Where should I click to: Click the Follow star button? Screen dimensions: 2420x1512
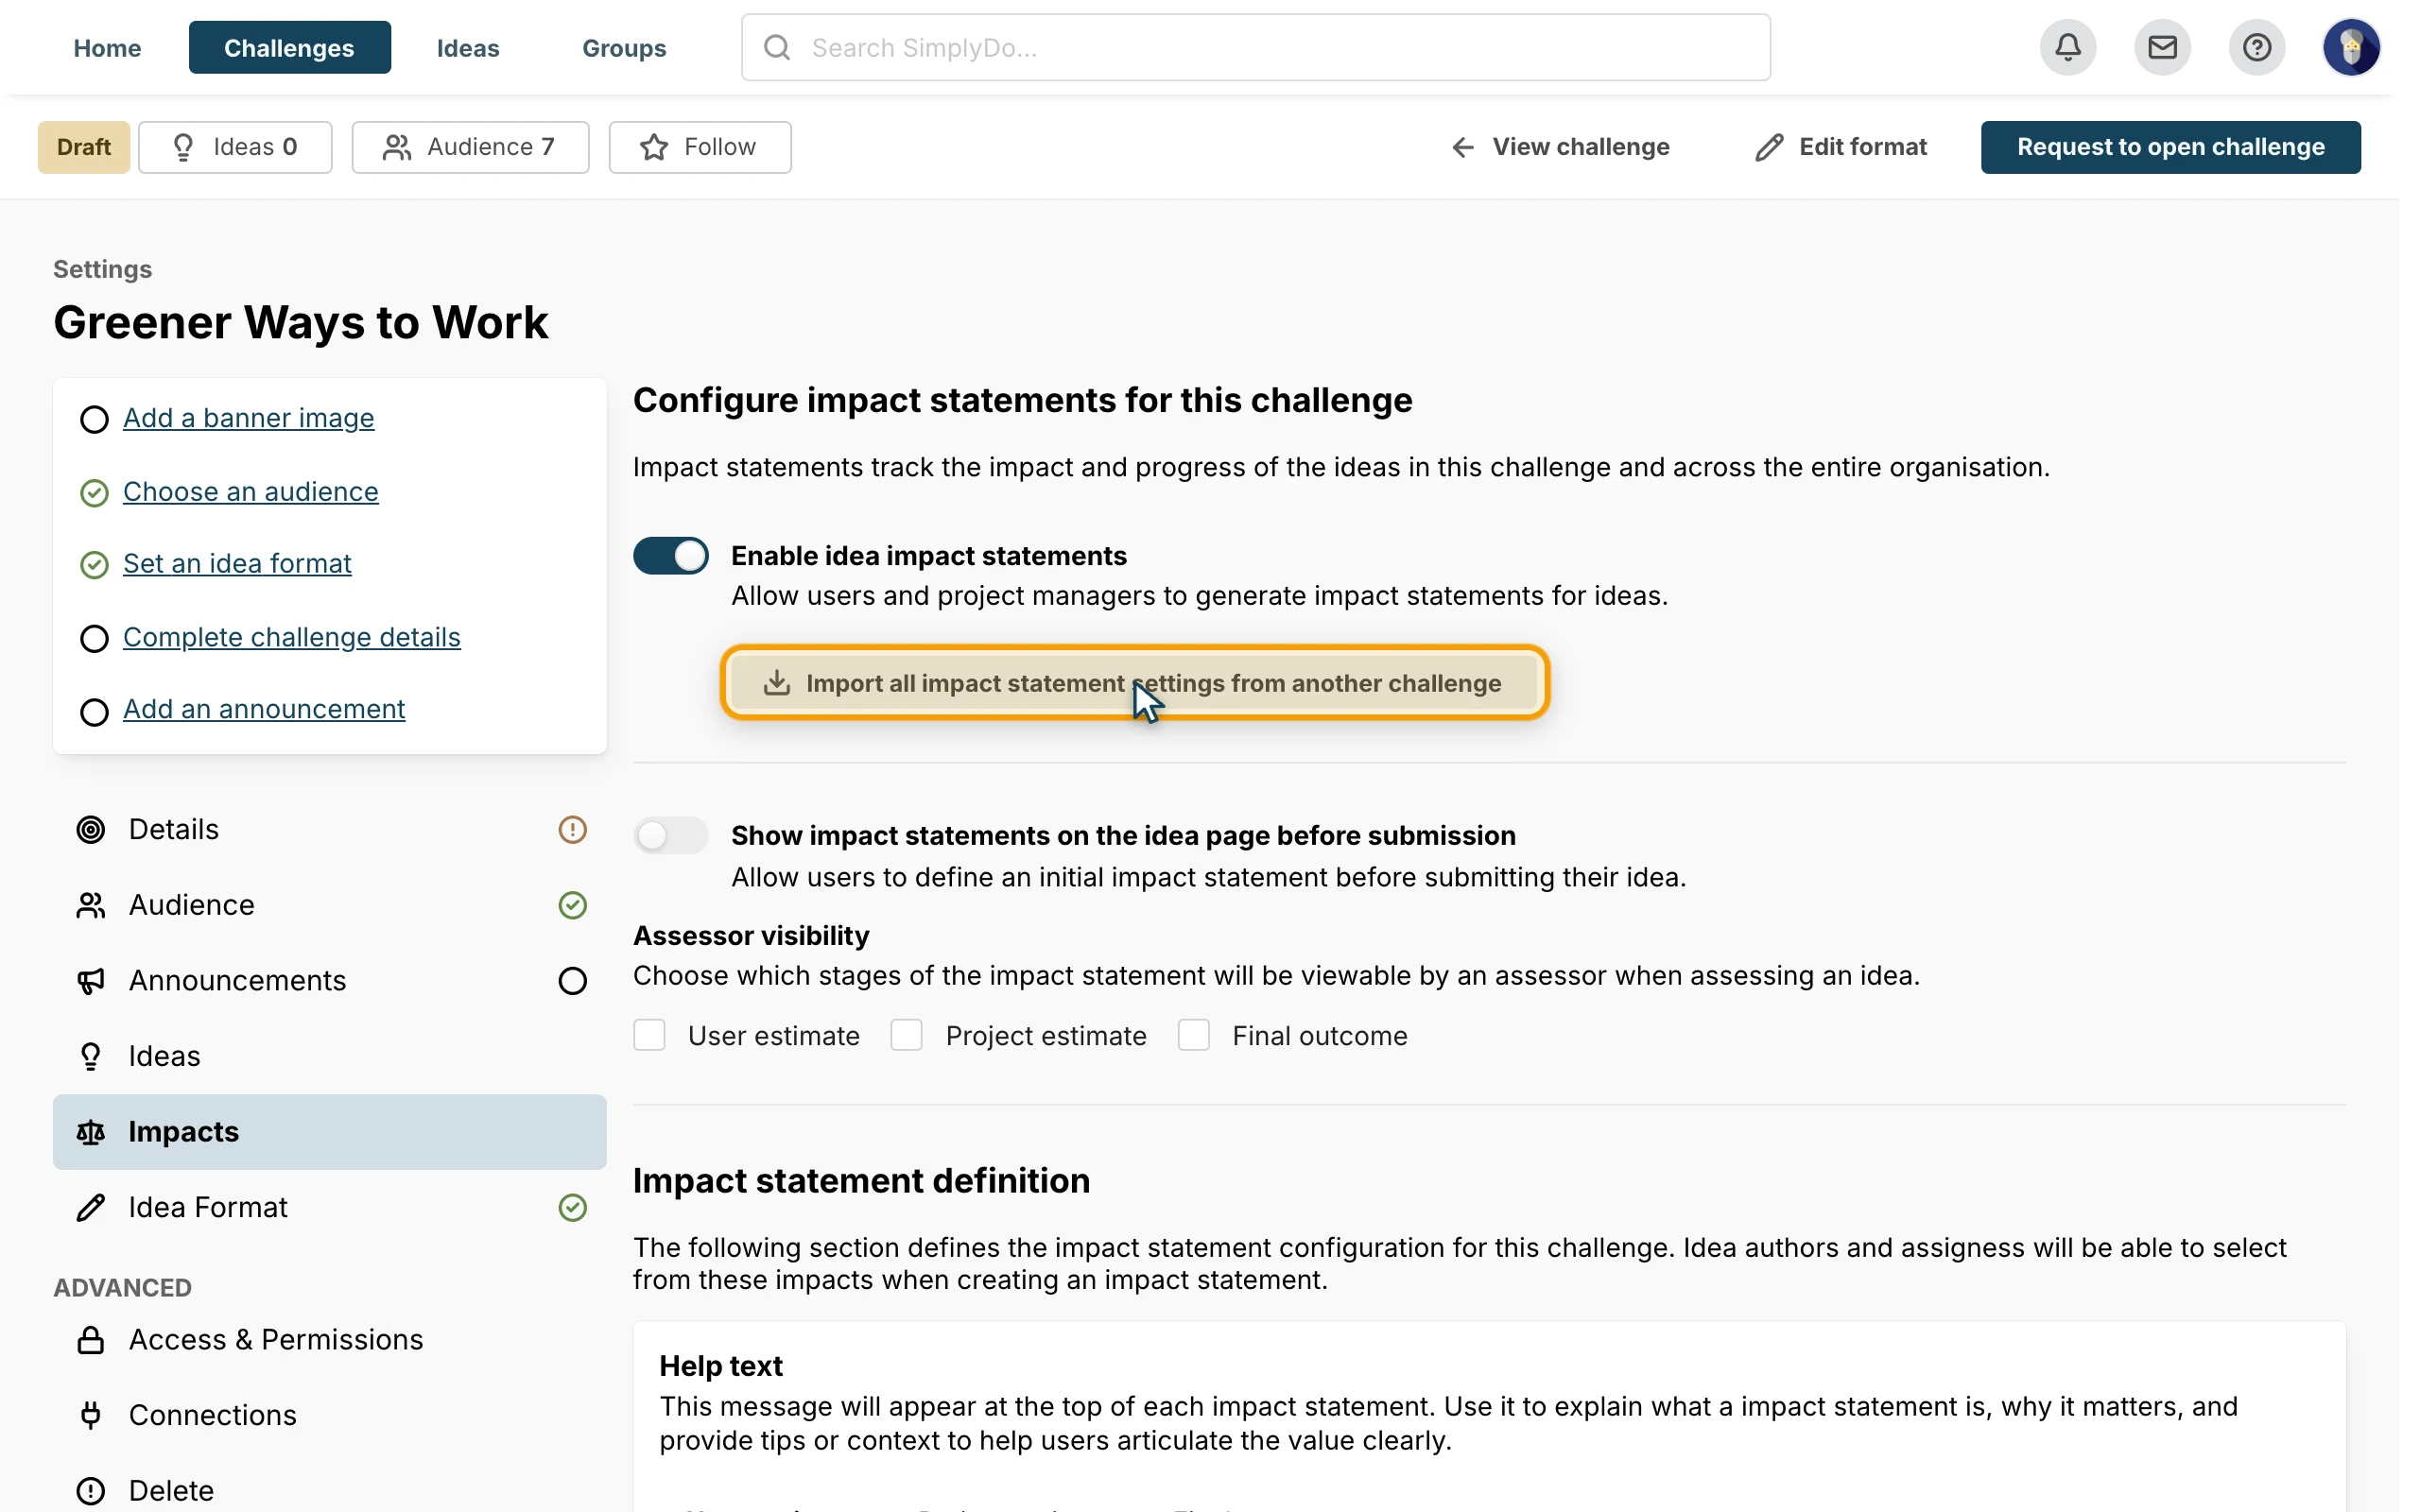tap(700, 147)
